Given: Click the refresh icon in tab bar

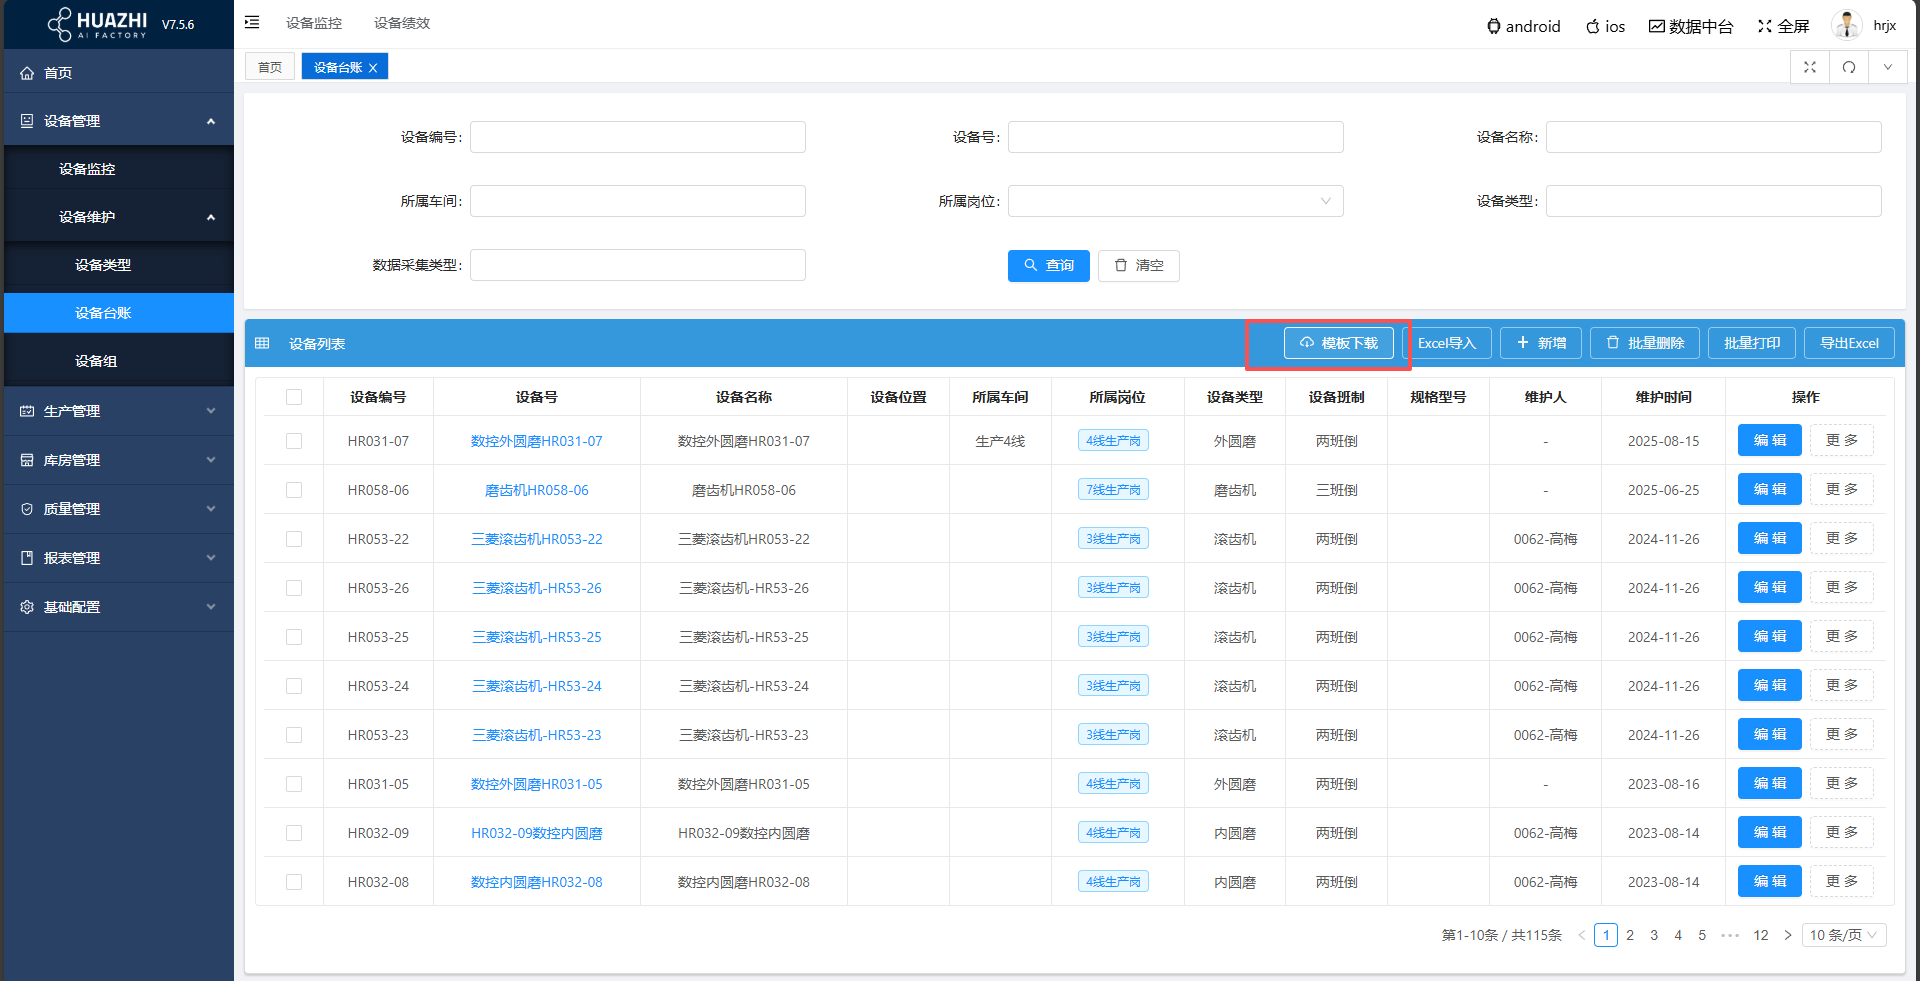Looking at the screenshot, I should 1849,67.
